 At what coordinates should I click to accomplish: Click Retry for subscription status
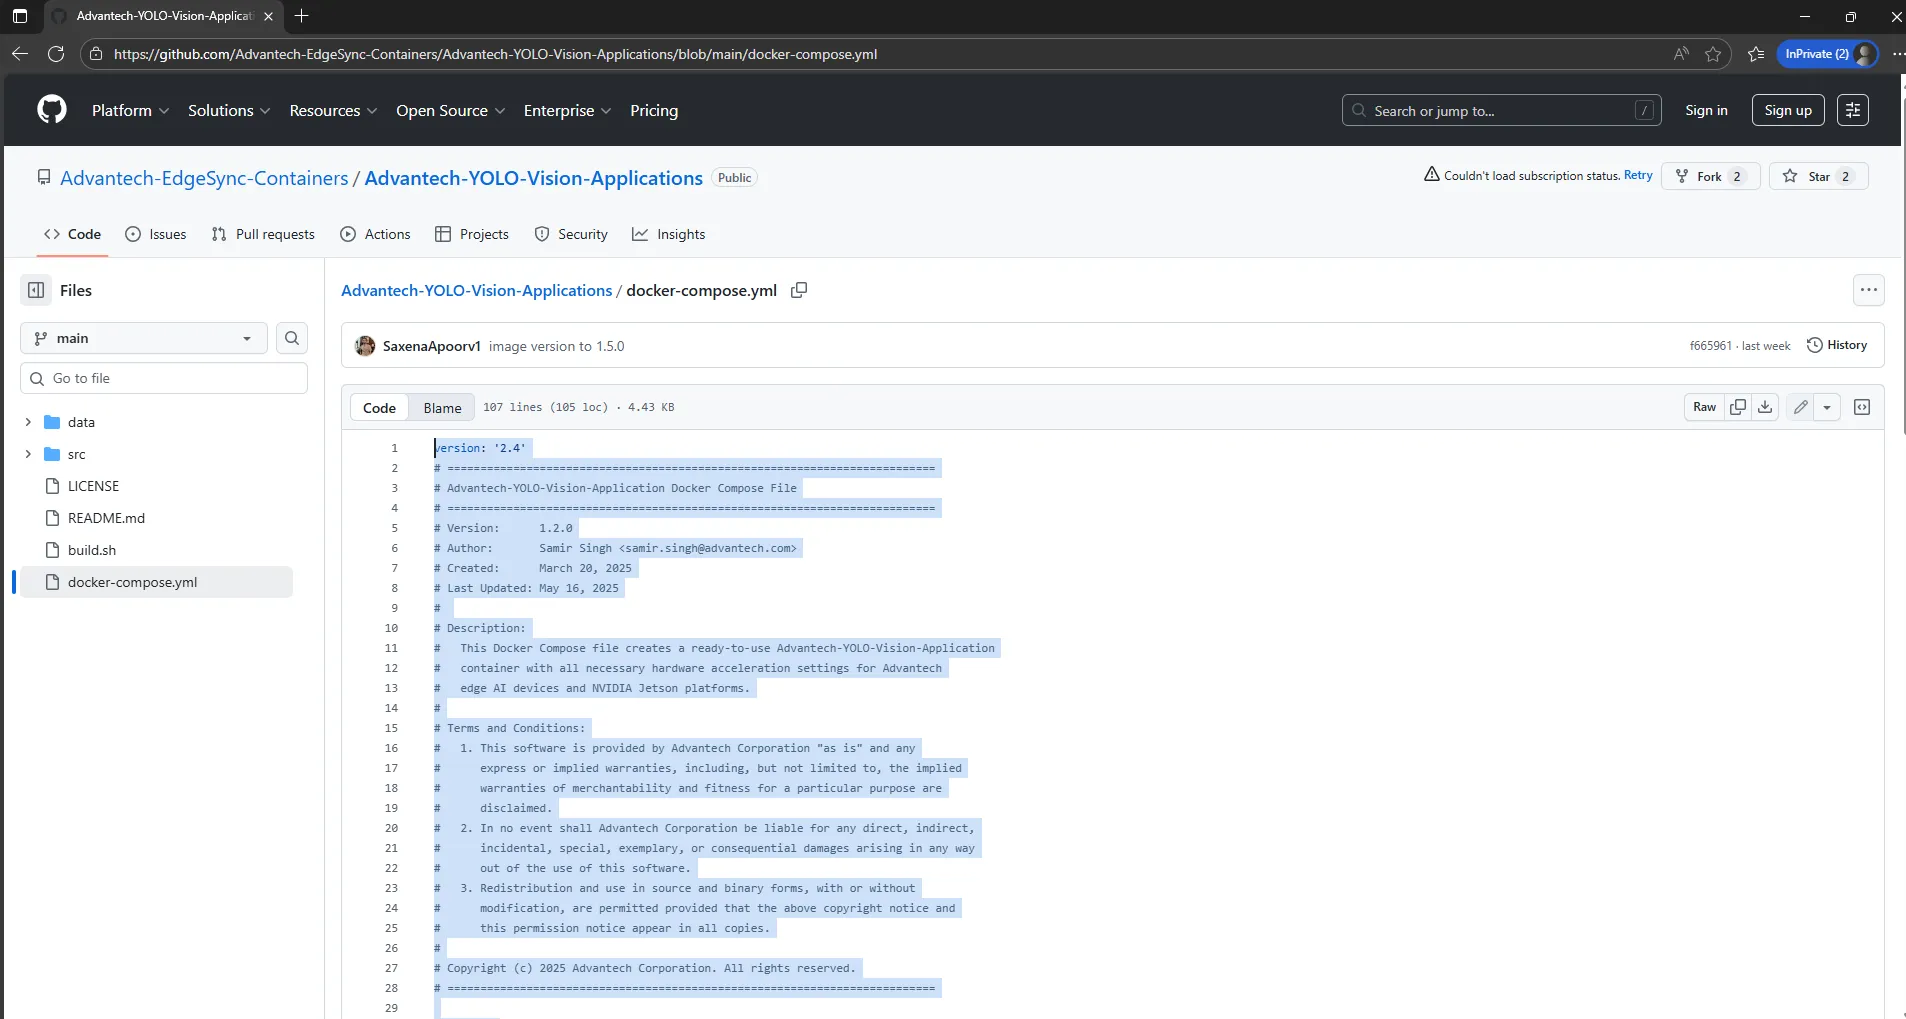[x=1637, y=175]
